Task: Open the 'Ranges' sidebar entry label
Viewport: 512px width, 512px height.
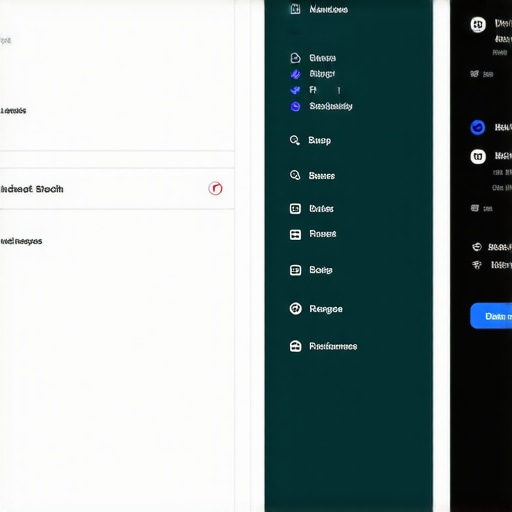Action: (326, 309)
